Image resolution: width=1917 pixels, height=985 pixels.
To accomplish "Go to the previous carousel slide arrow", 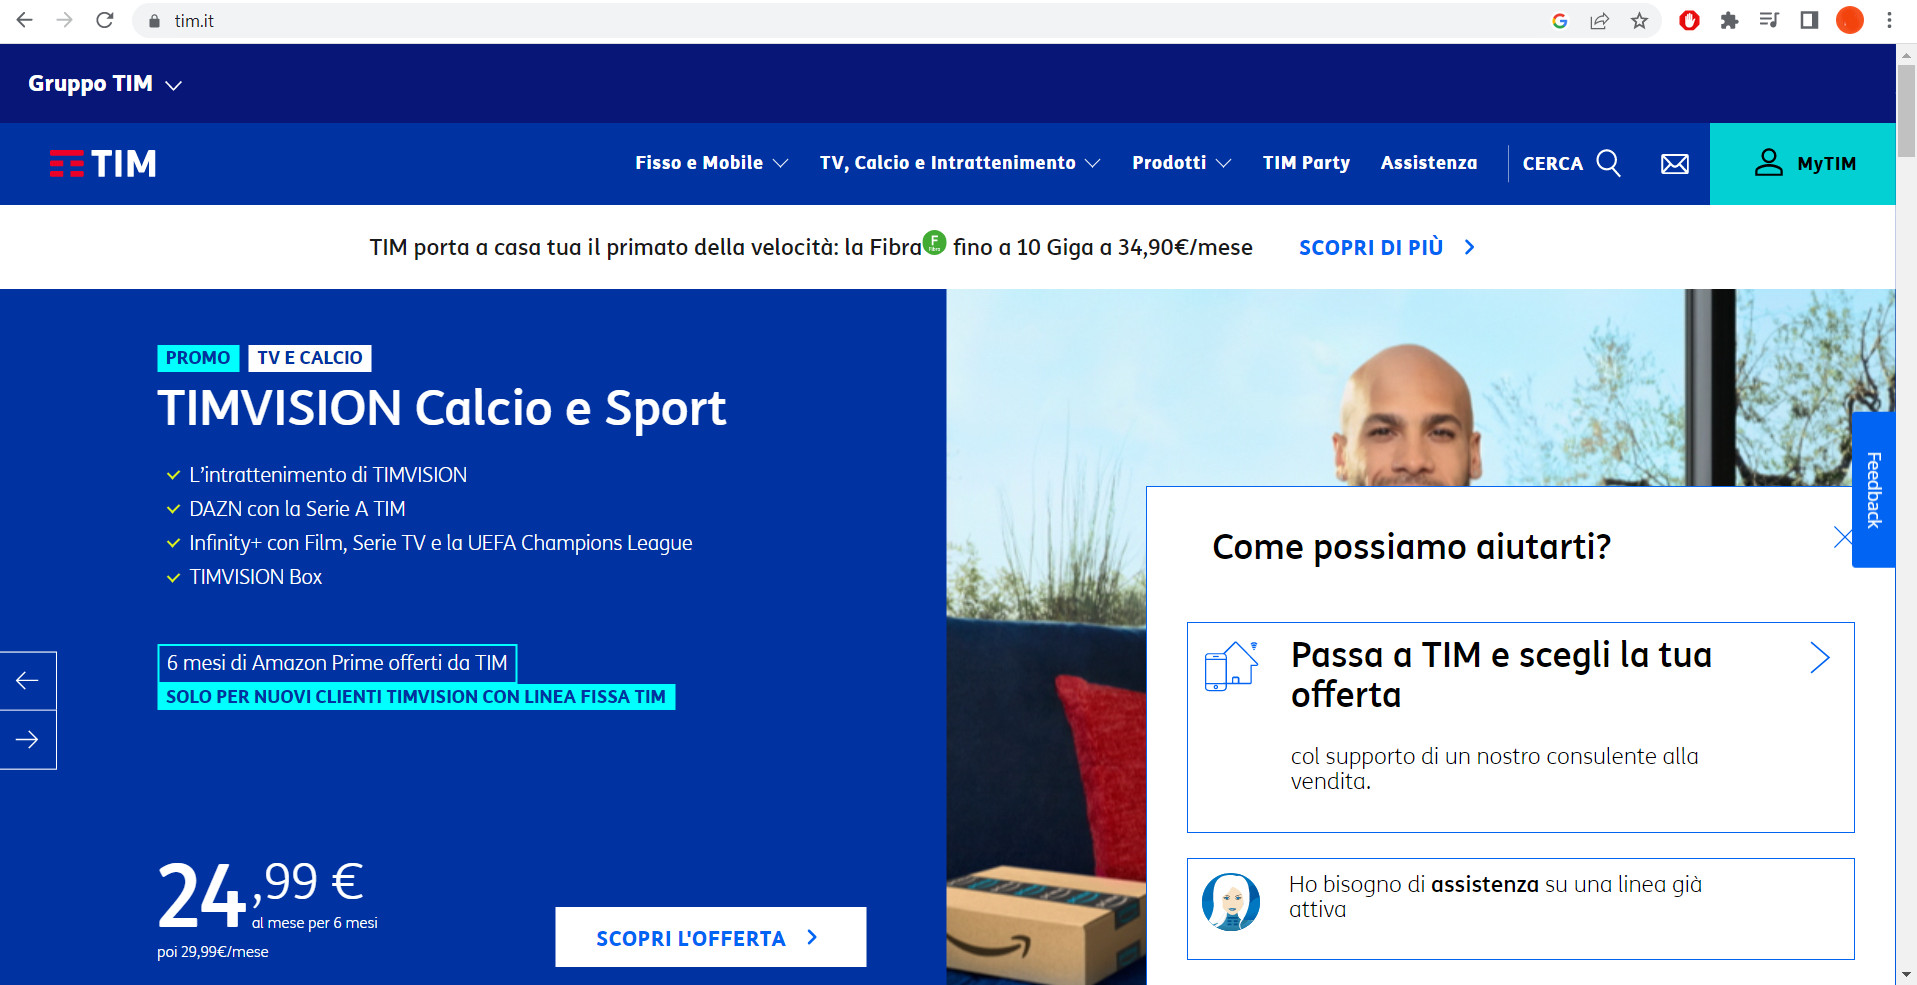I will point(27,681).
